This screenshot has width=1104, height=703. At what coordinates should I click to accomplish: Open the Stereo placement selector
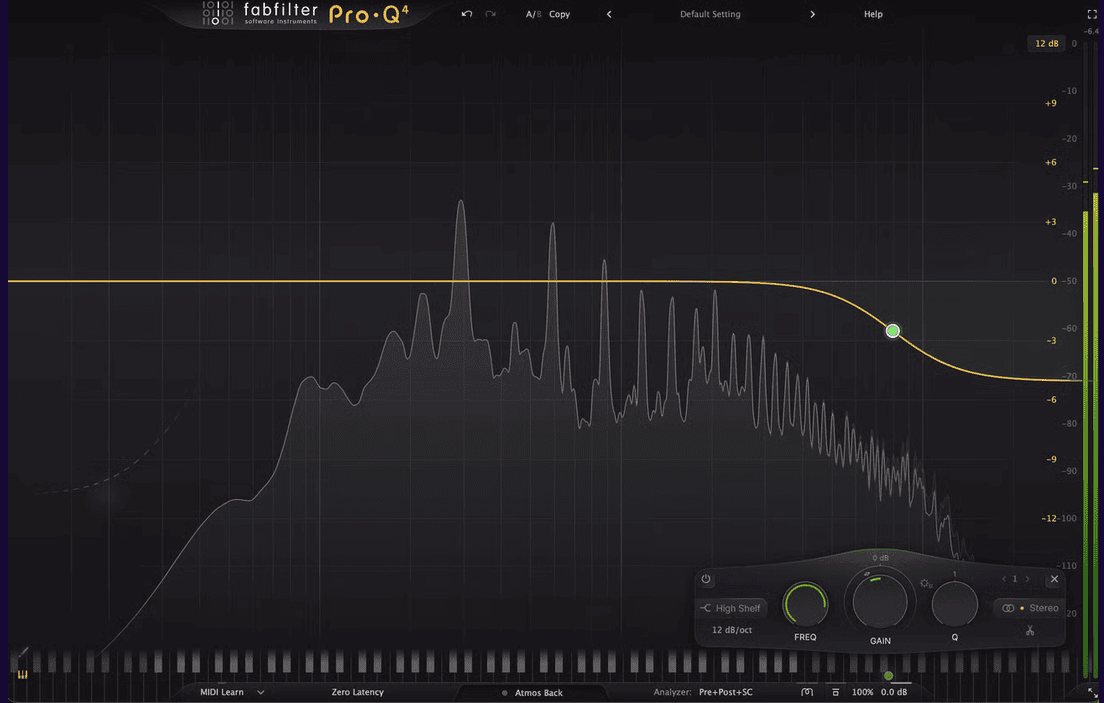click(x=1031, y=608)
